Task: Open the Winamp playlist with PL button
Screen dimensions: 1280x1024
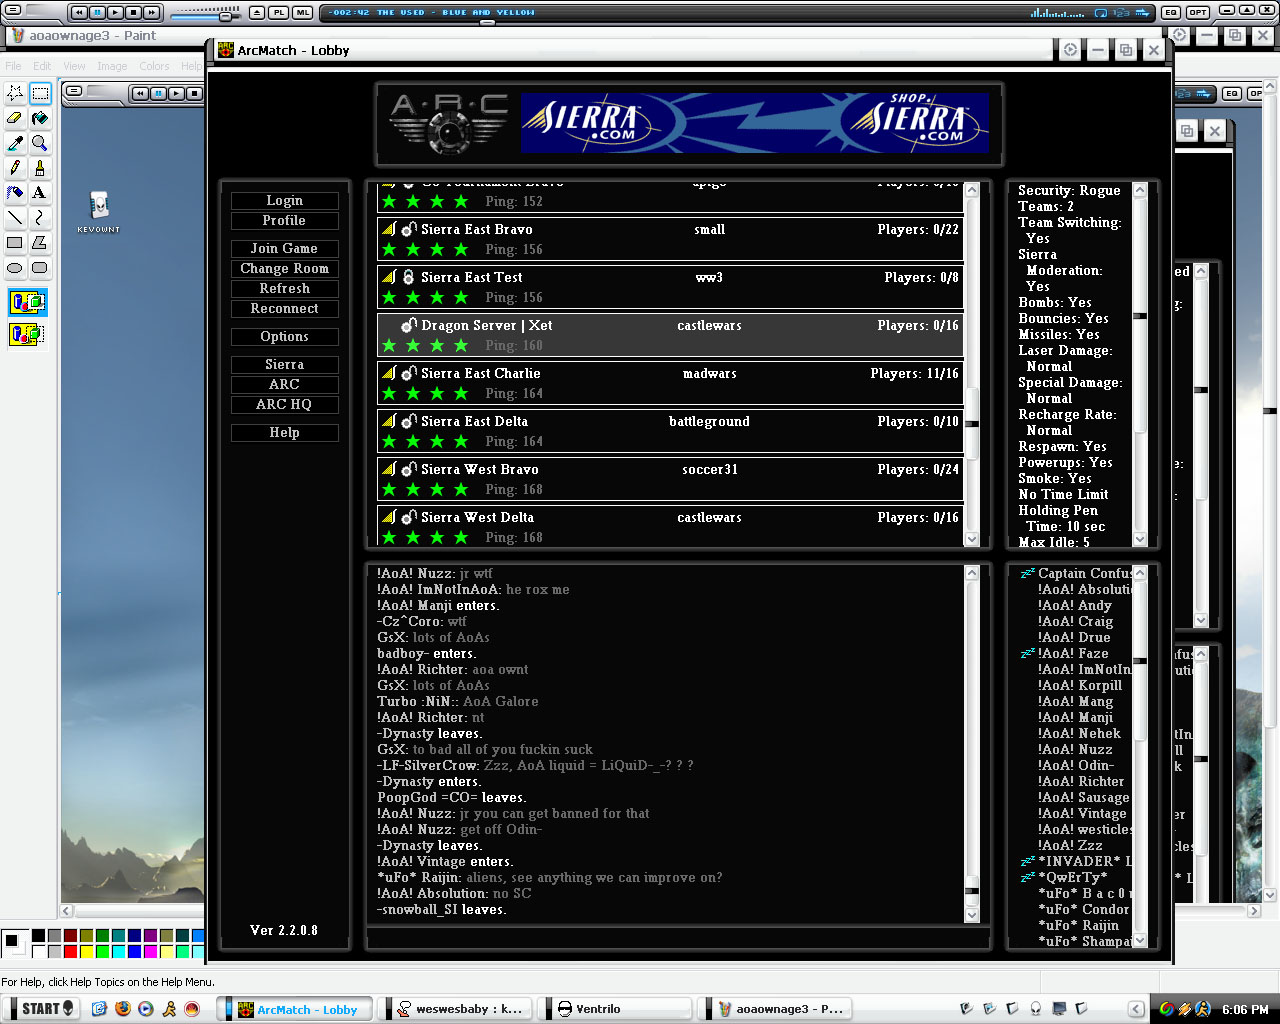Action: (x=279, y=13)
